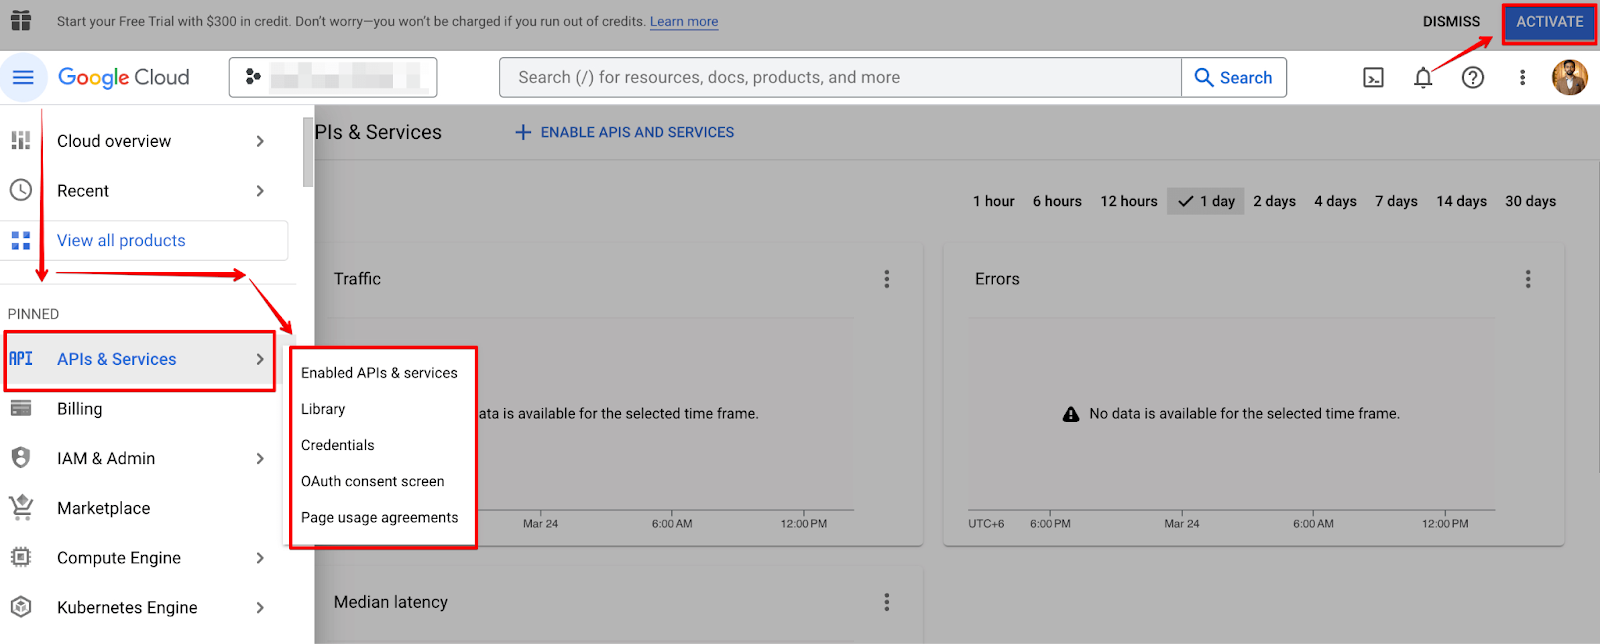The image size is (1600, 644).
Task: Open the Learn more link
Action: coord(684,22)
